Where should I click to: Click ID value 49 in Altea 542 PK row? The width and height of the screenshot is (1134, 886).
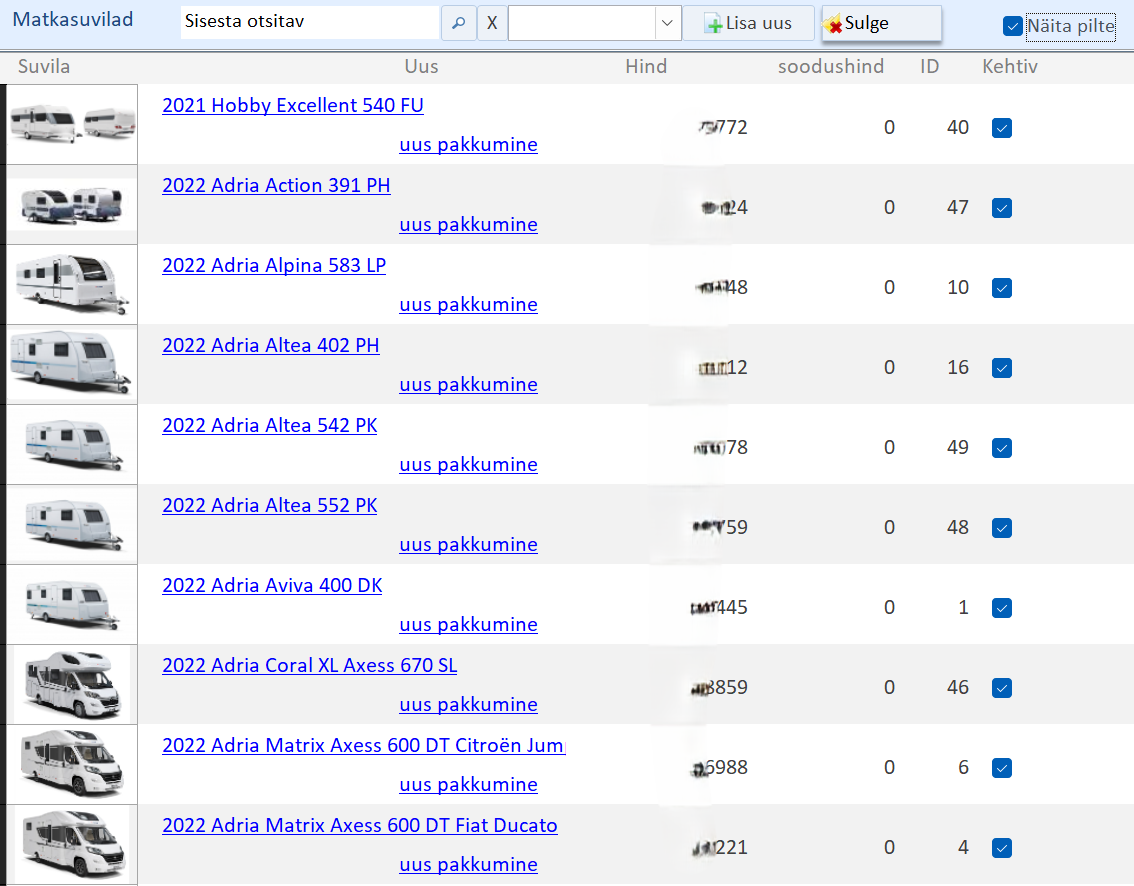pyautogui.click(x=958, y=448)
